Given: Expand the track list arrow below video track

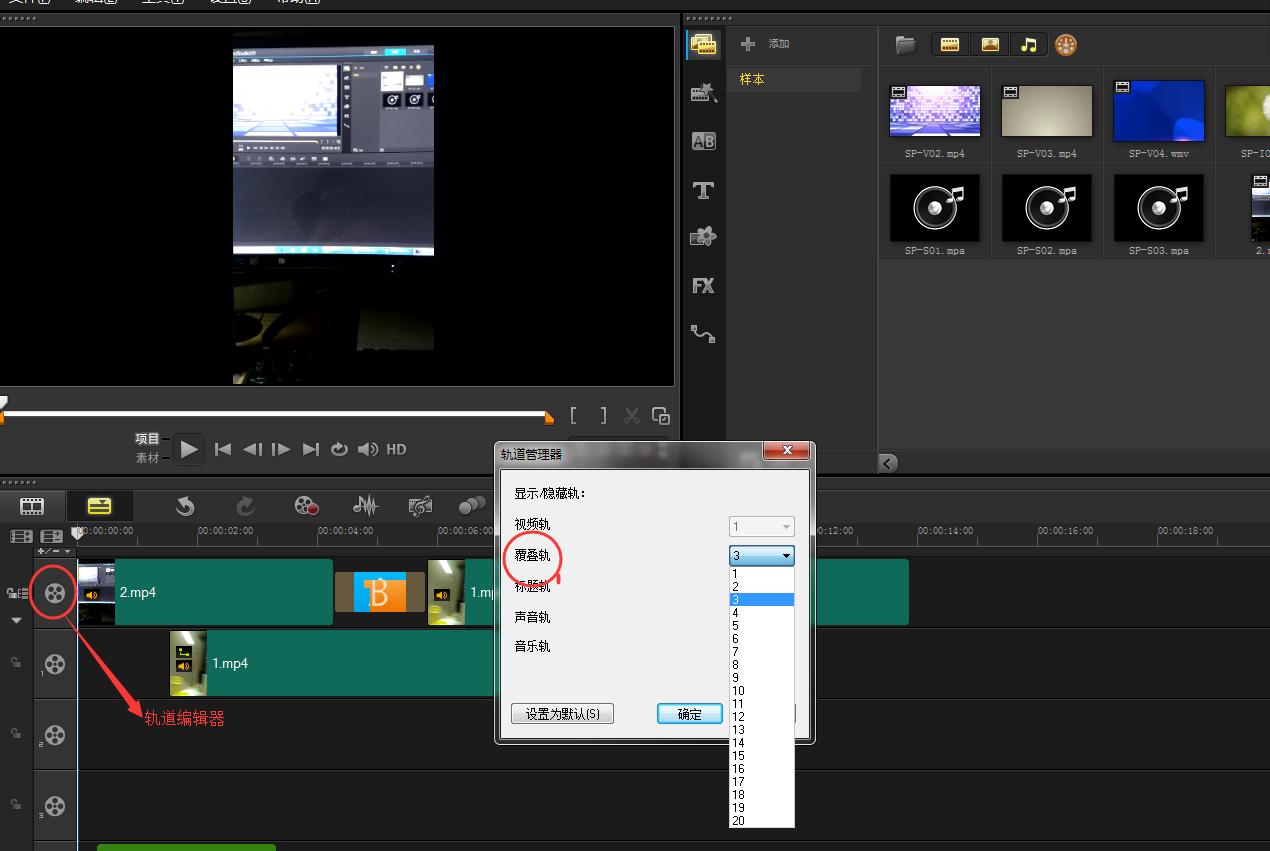Looking at the screenshot, I should coord(16,620).
